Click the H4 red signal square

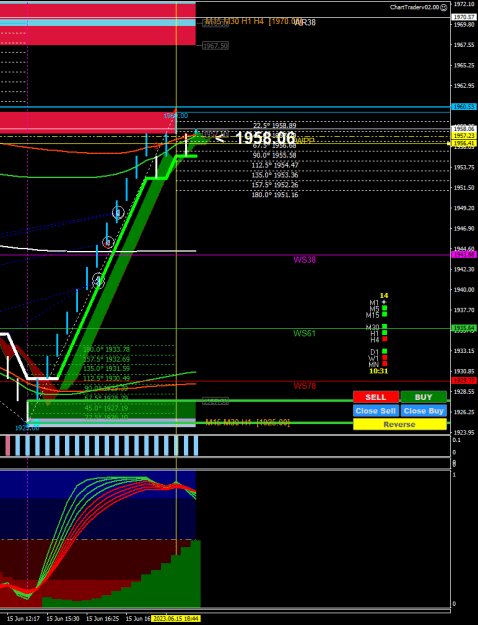384,339
